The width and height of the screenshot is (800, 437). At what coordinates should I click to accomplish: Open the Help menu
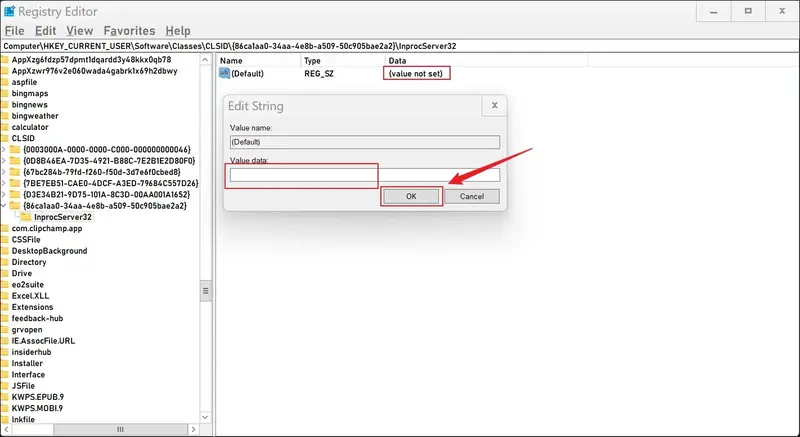(x=178, y=31)
